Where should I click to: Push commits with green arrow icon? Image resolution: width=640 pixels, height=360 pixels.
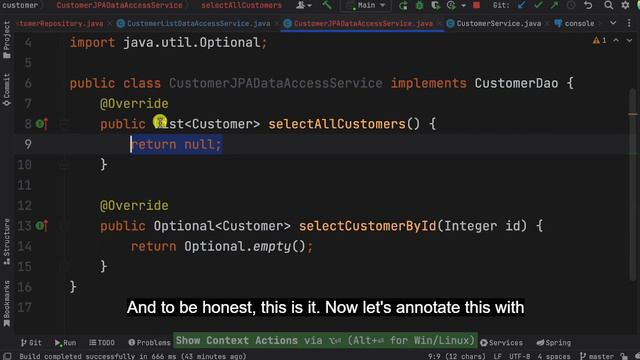pyautogui.click(x=554, y=5)
